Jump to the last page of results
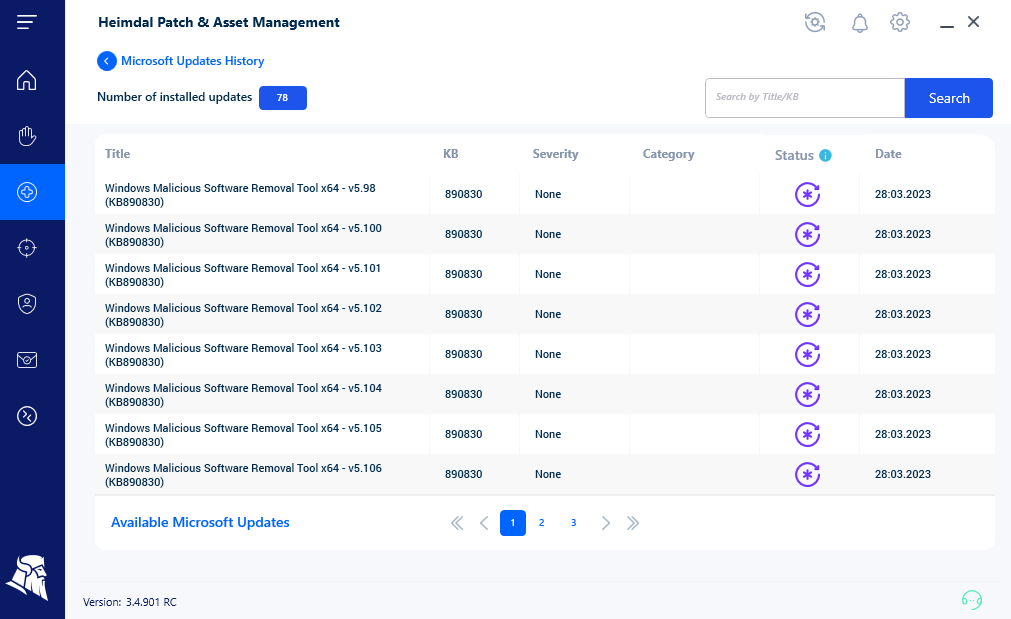The height and width of the screenshot is (619, 1011). [x=633, y=523]
